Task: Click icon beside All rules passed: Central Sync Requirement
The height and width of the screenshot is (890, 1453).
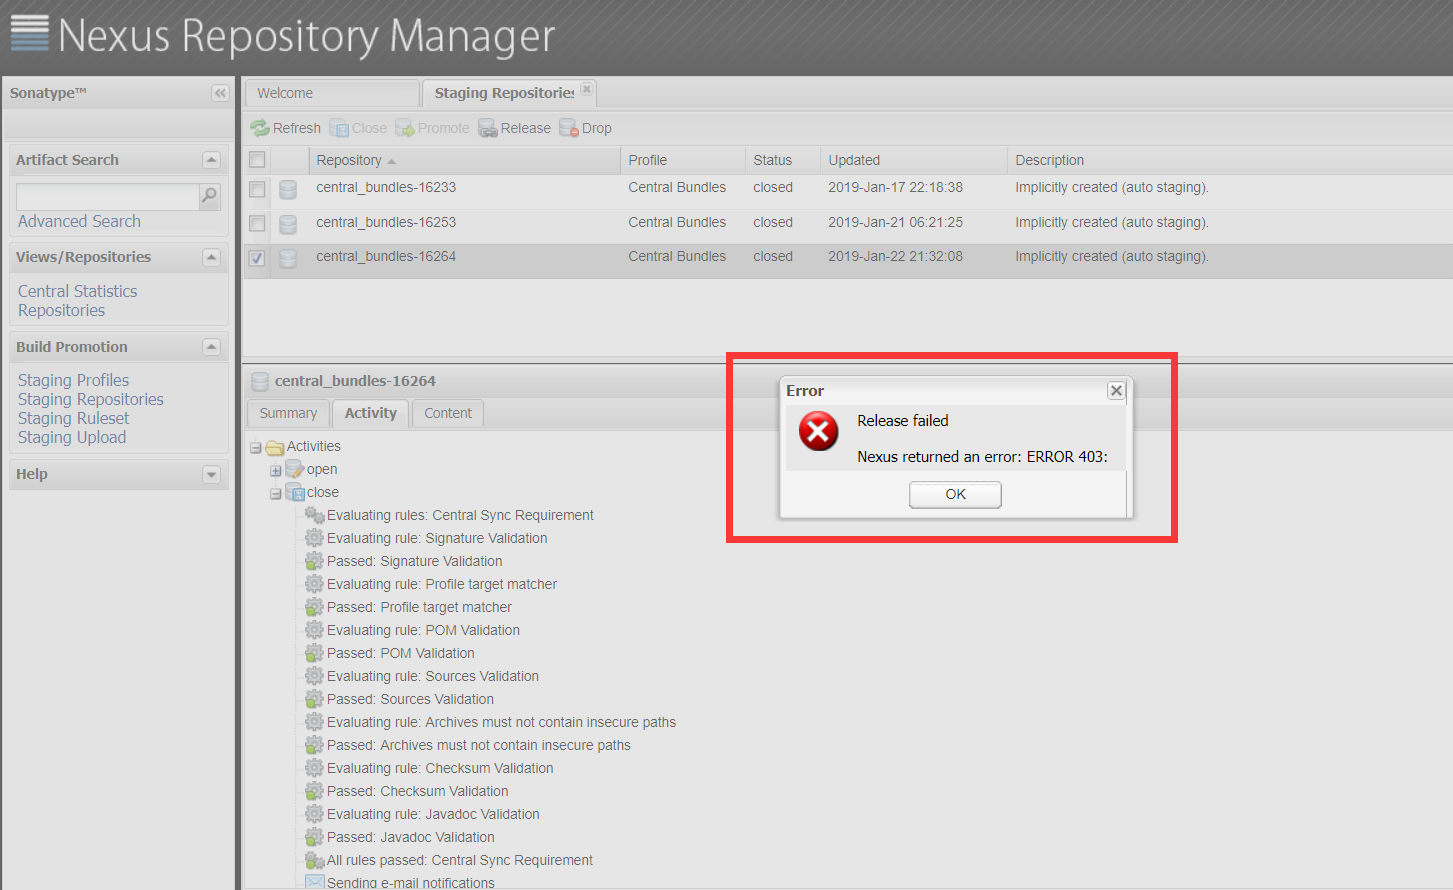Action: [314, 860]
